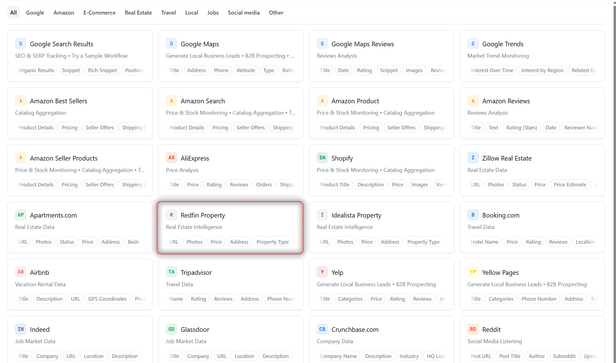
Task: Click the Google Maps card icon
Action: 171,44
